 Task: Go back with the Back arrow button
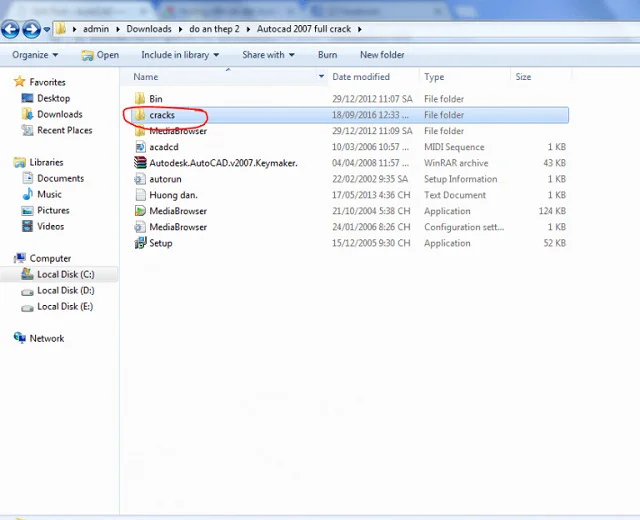pyautogui.click(x=10, y=29)
